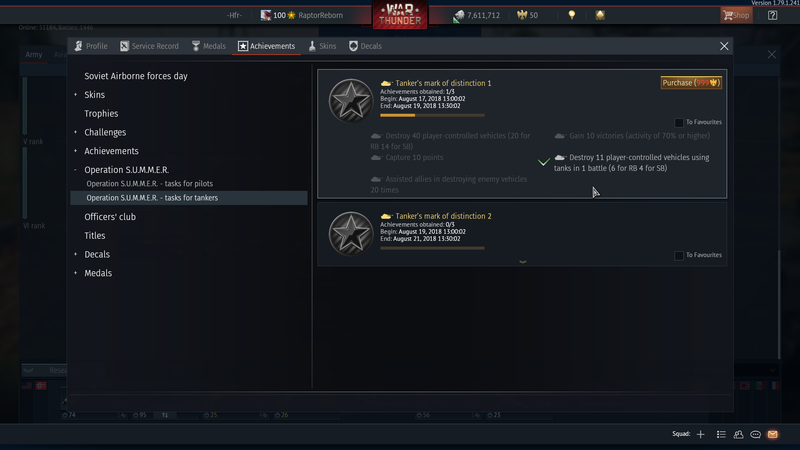The image size is (800, 450).
Task: Click the light bulb icon in top bar
Action: tap(571, 15)
